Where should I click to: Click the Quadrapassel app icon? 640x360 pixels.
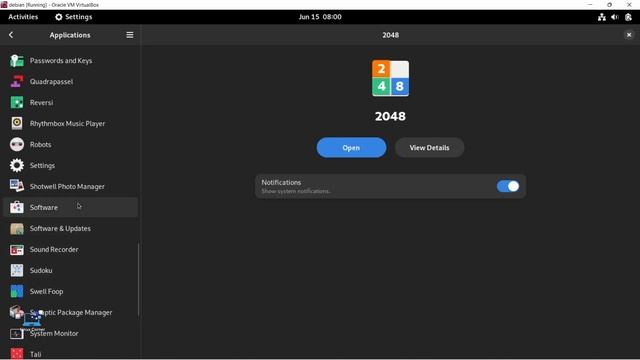tap(17, 82)
